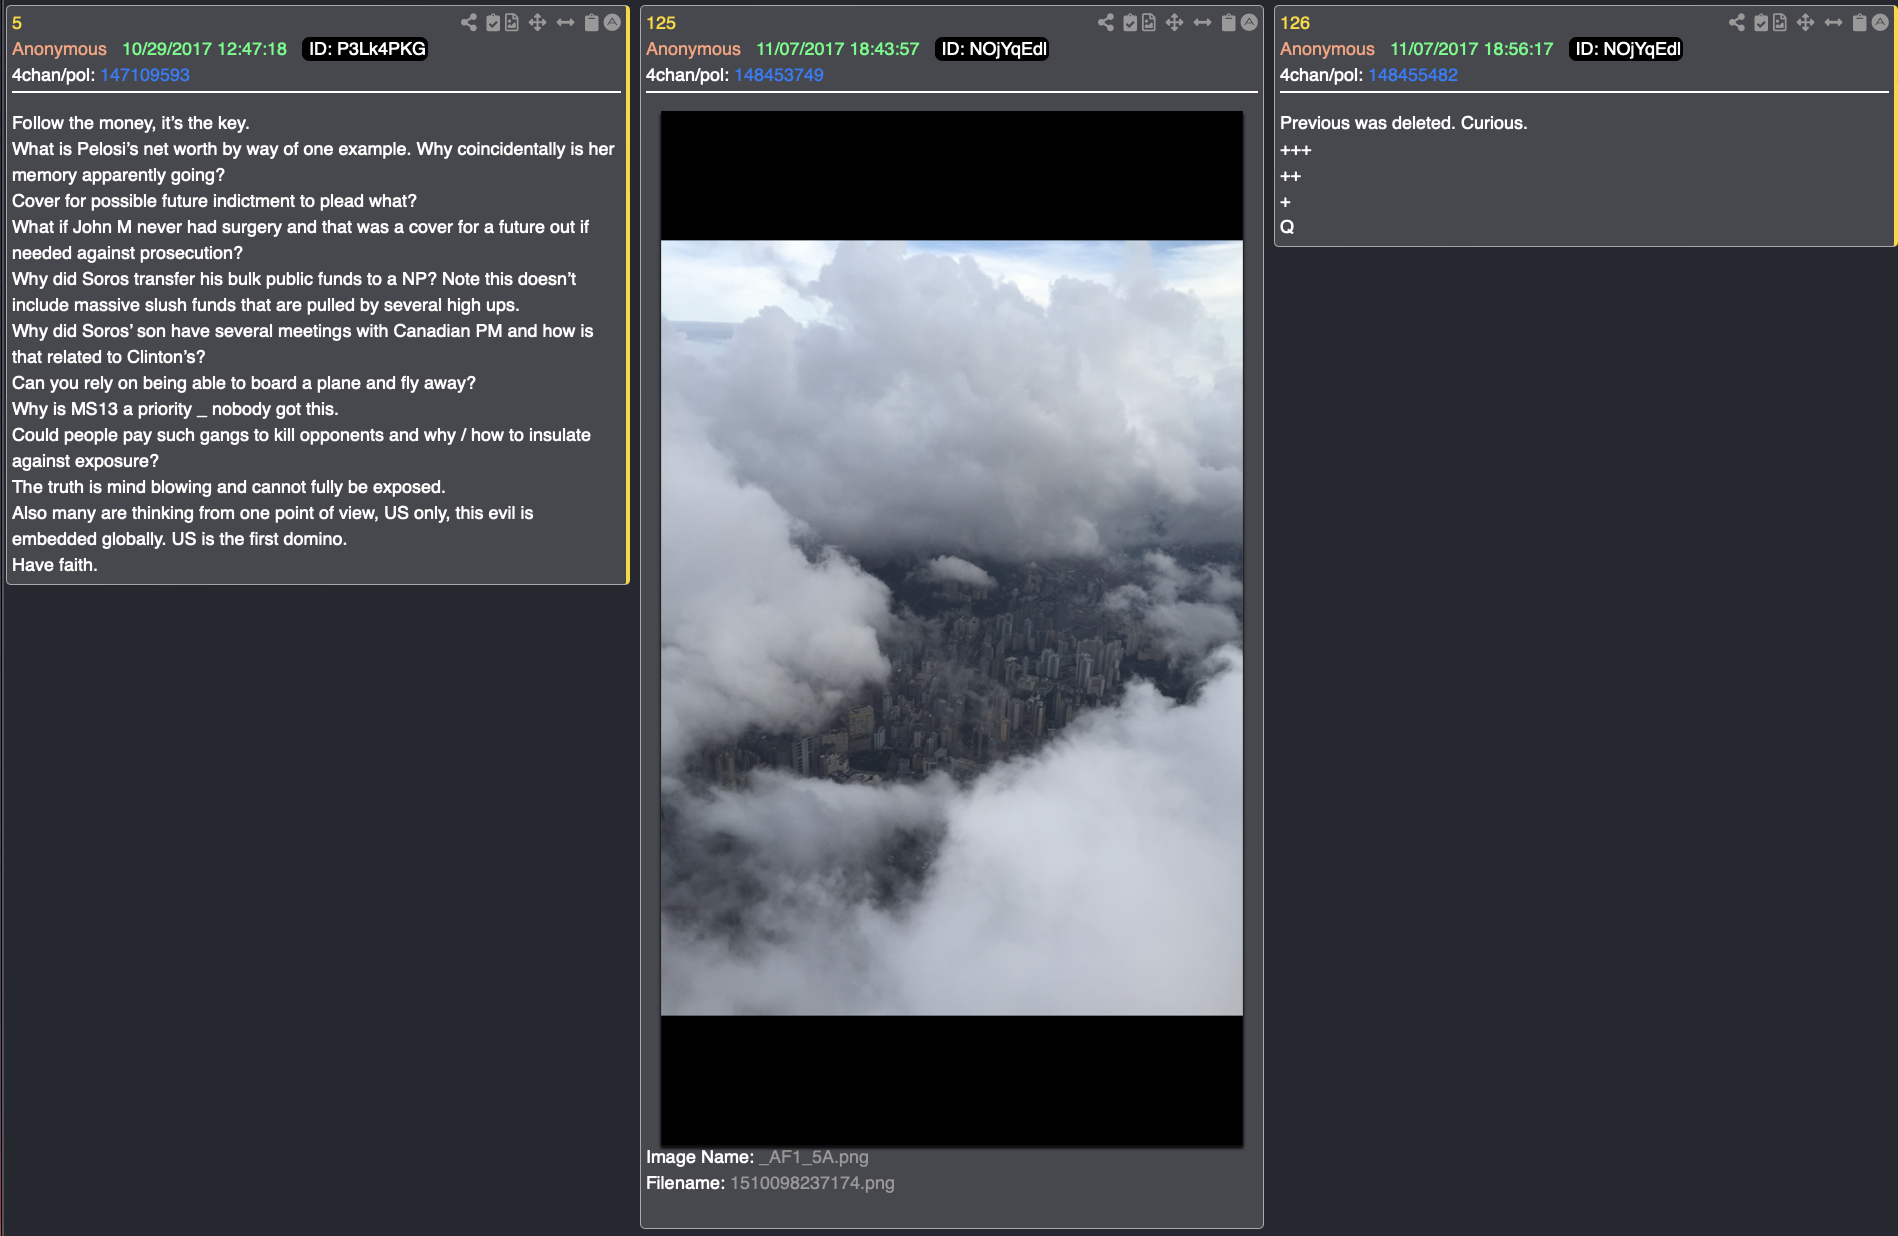Image resolution: width=1898 pixels, height=1236 pixels.
Task: Click line "Cover for possible future indictment"
Action: tap(214, 201)
